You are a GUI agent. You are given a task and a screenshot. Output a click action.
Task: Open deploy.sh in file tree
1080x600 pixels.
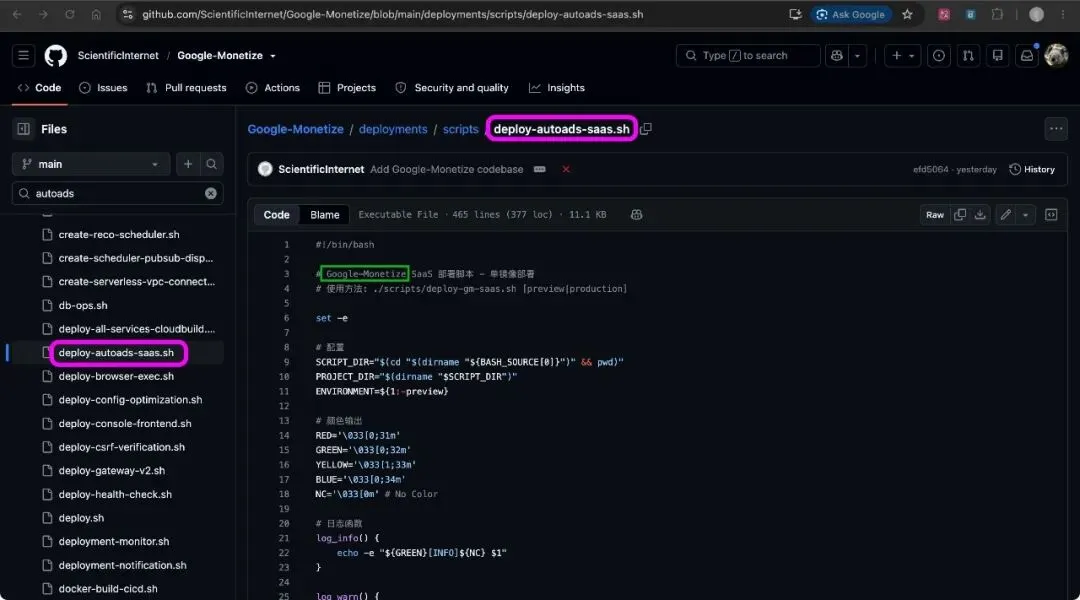(81, 518)
